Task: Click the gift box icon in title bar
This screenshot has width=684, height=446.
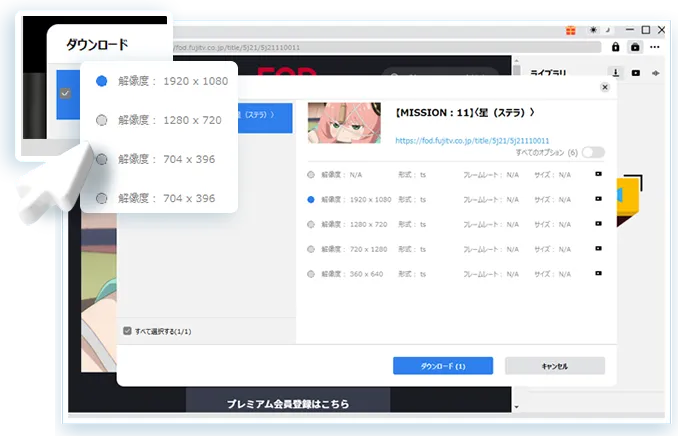Action: click(571, 31)
